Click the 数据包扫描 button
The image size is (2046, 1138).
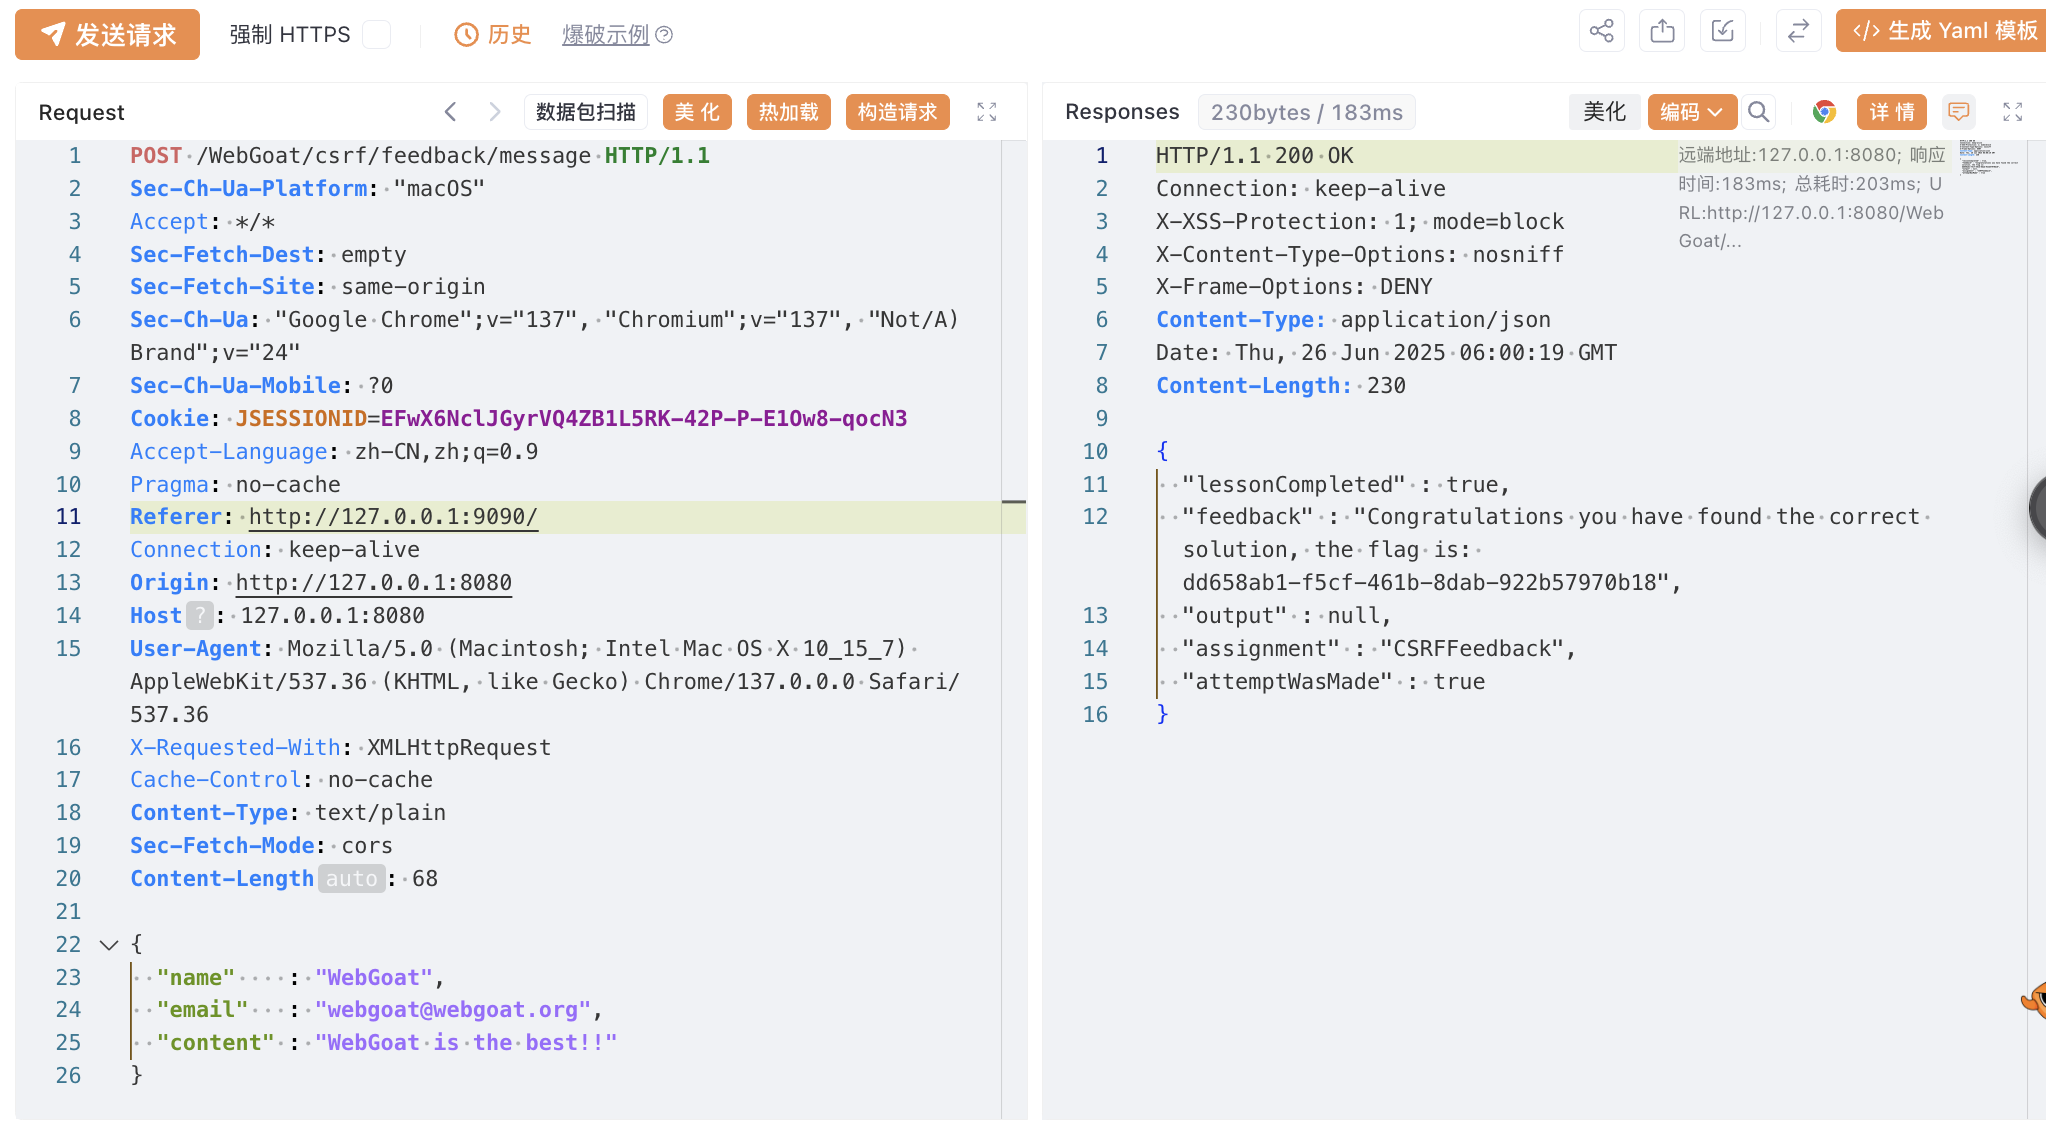click(x=586, y=112)
